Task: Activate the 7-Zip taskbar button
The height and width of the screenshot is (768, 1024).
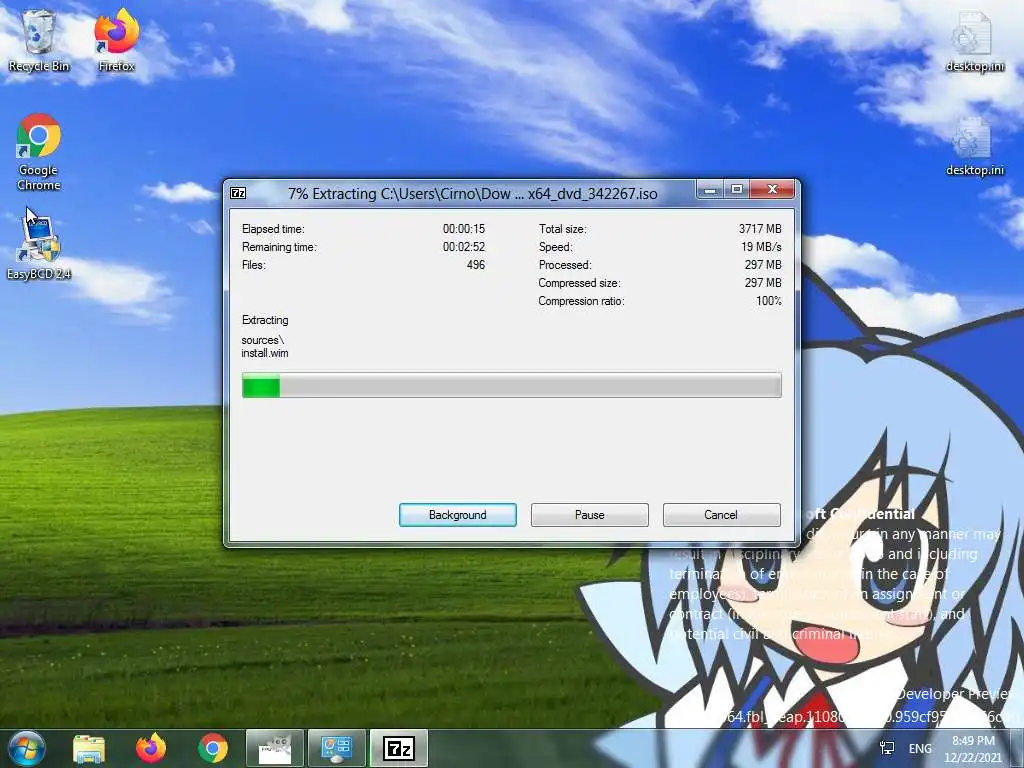Action: pyautogui.click(x=398, y=748)
